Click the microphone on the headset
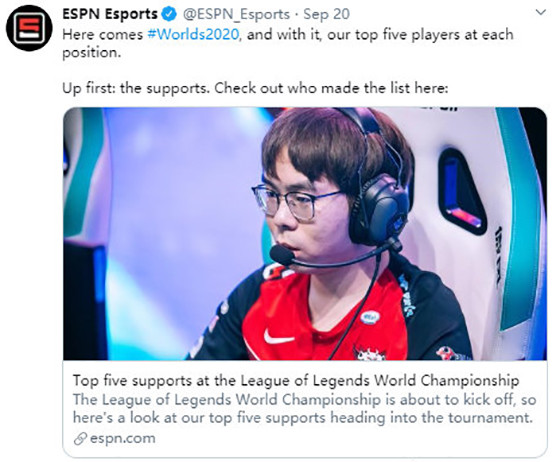560x462 pixels. (x=282, y=255)
